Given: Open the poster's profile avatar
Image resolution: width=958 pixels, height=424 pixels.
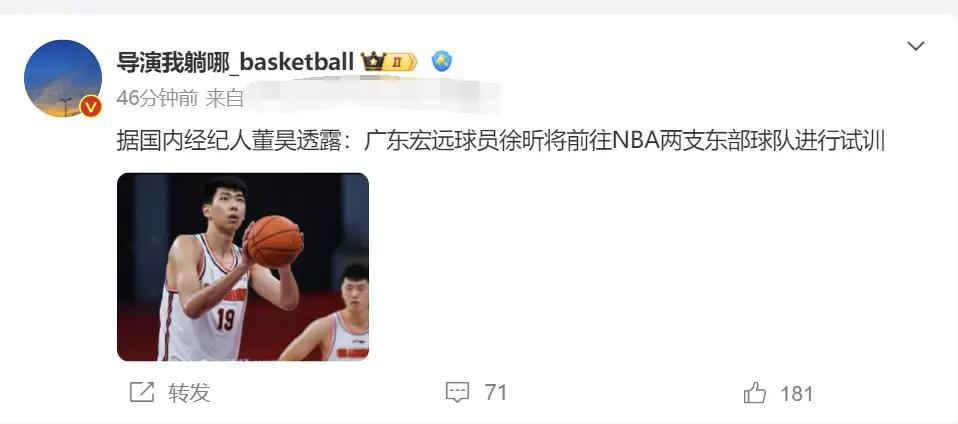Looking at the screenshot, I should tap(63, 78).
